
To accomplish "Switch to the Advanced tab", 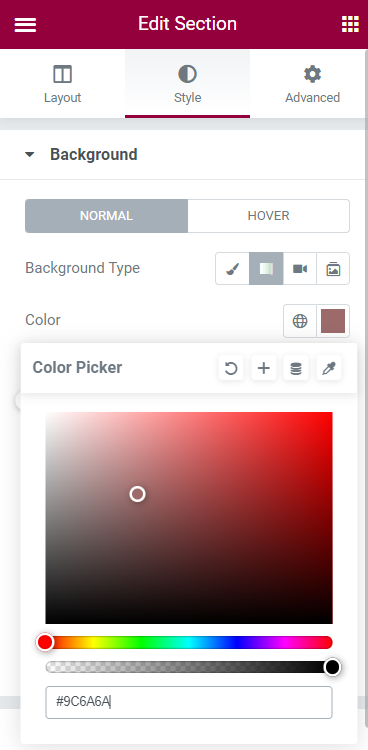I will 312,84.
